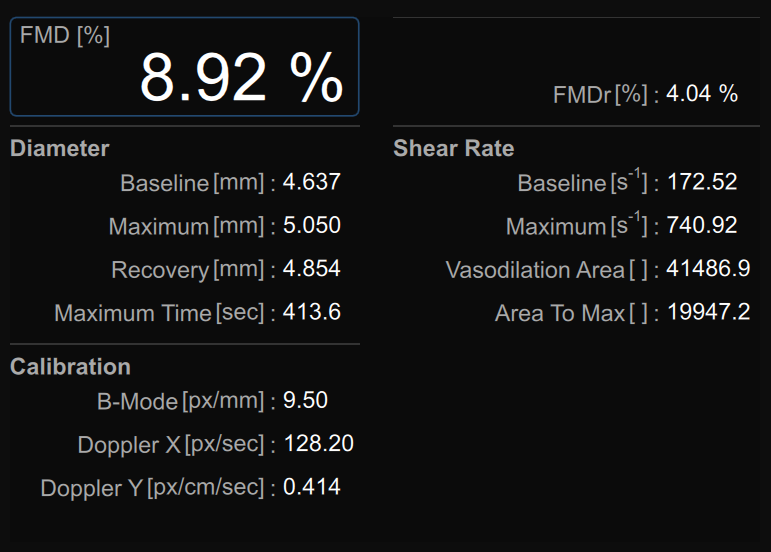This screenshot has width=771, height=552.
Task: Click the shear rate Maximum value 740.92
Action: pyautogui.click(x=702, y=225)
